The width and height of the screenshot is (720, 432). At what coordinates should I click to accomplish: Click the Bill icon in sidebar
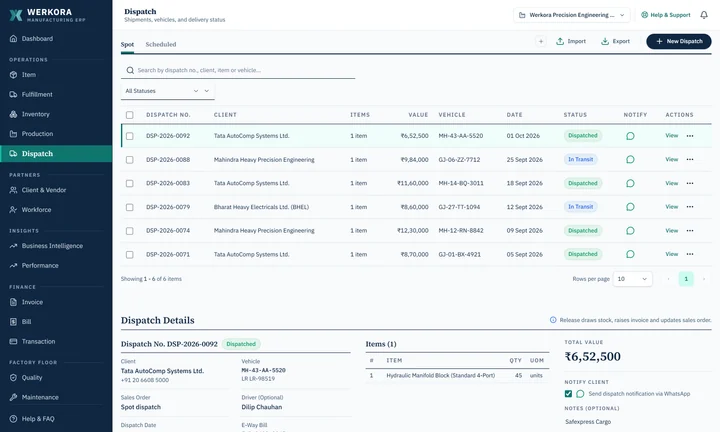[13, 322]
